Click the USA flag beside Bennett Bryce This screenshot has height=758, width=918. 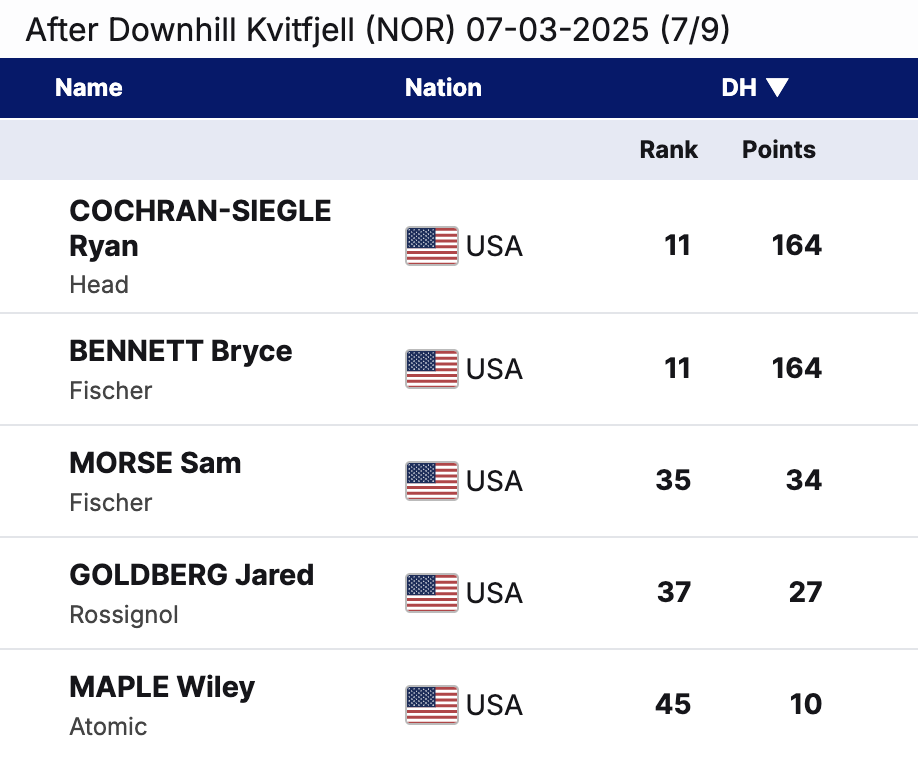click(x=431, y=369)
